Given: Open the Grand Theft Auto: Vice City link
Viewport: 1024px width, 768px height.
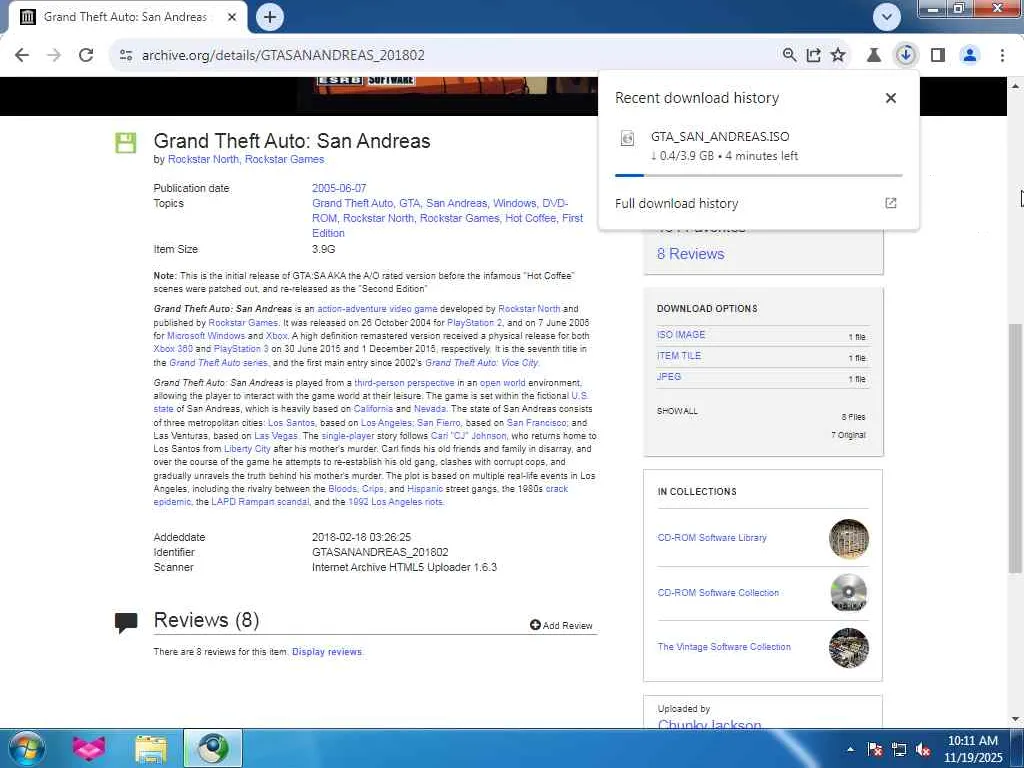Looking at the screenshot, I should pos(481,362).
